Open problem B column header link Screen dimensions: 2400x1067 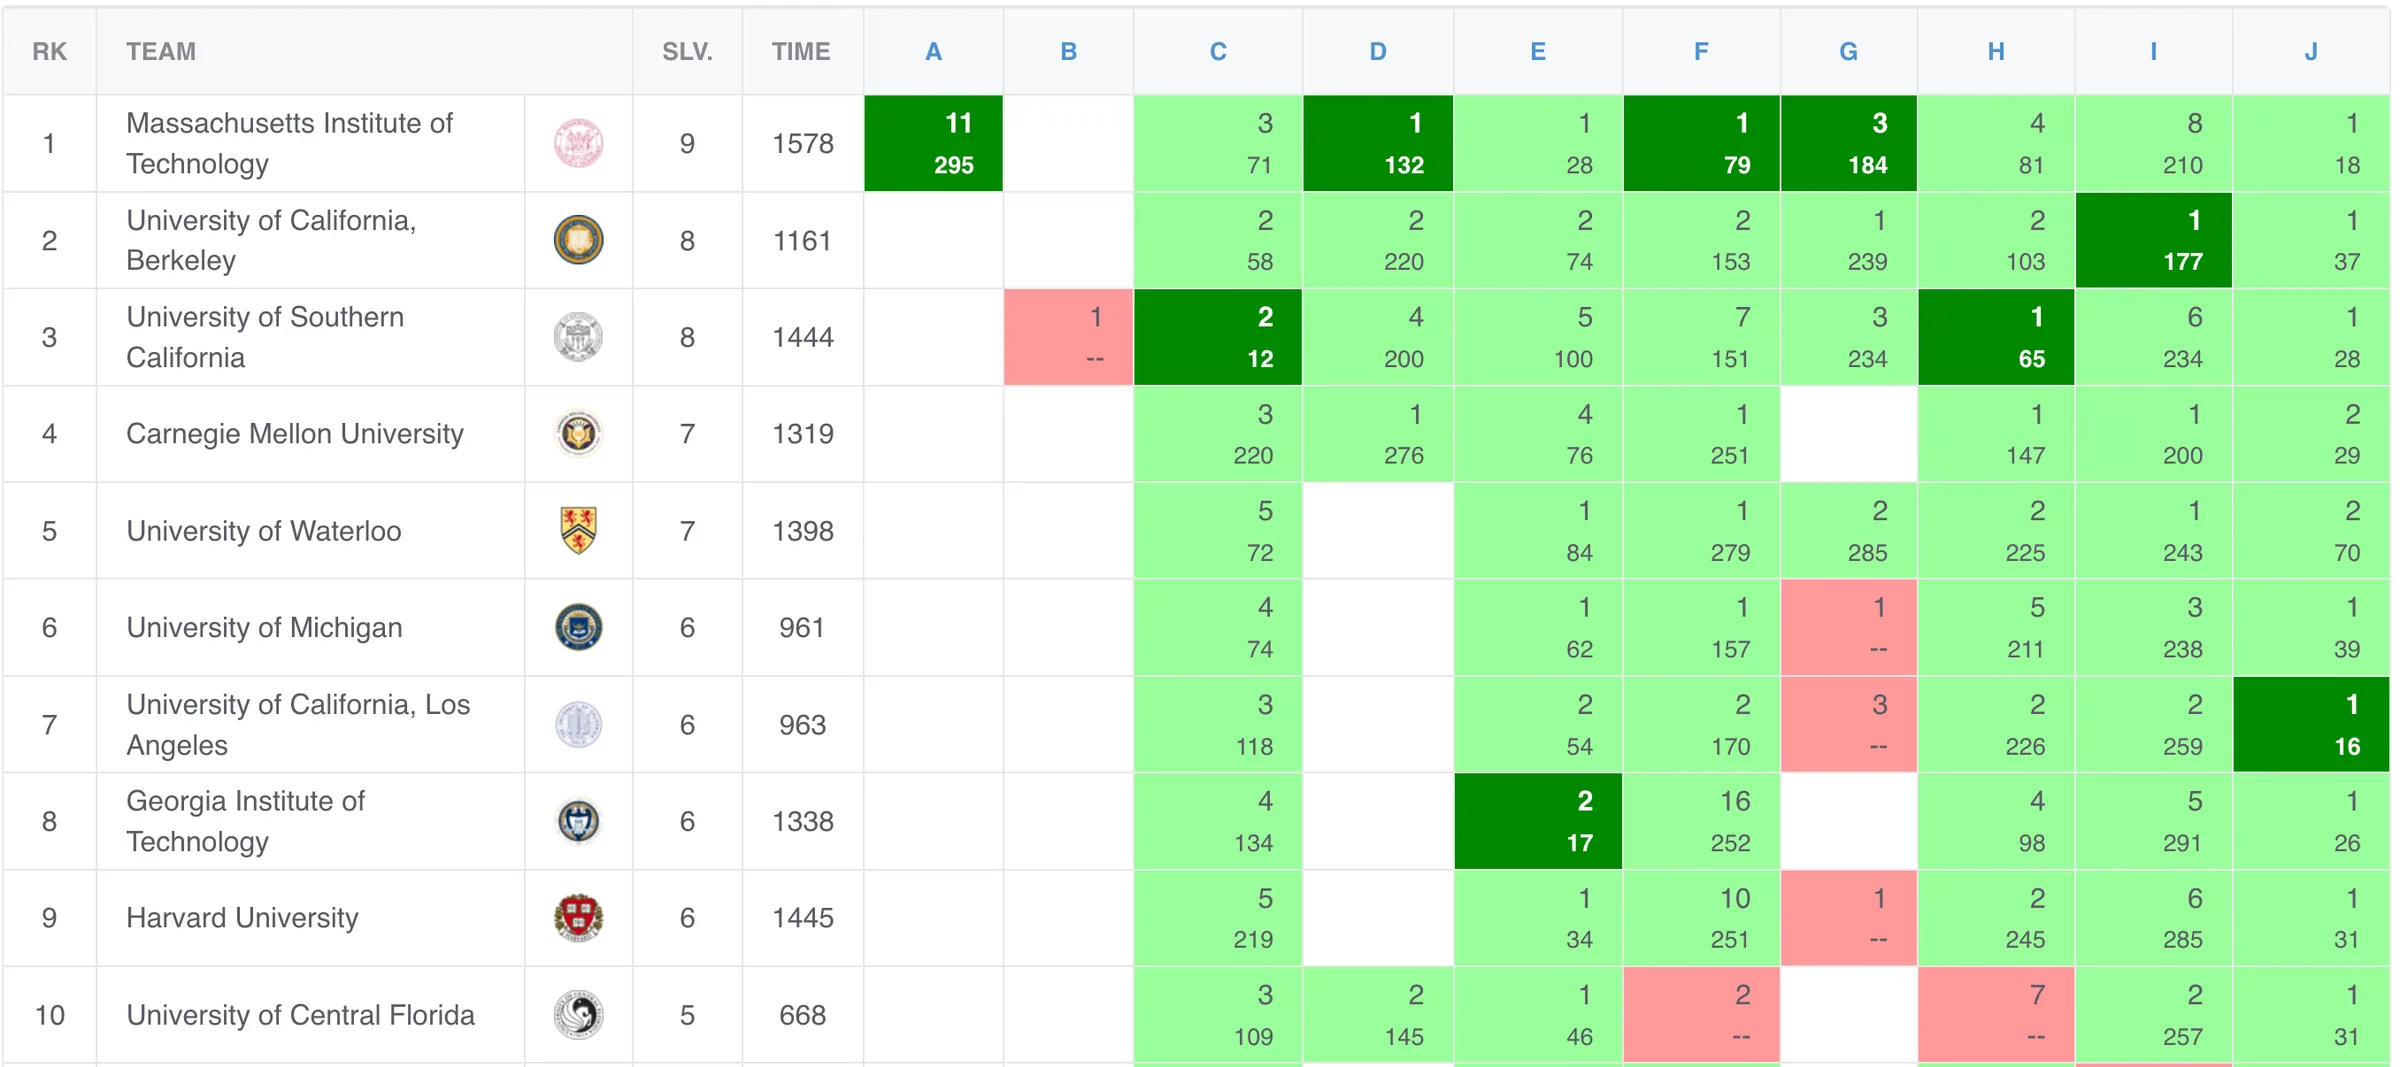click(x=1068, y=52)
